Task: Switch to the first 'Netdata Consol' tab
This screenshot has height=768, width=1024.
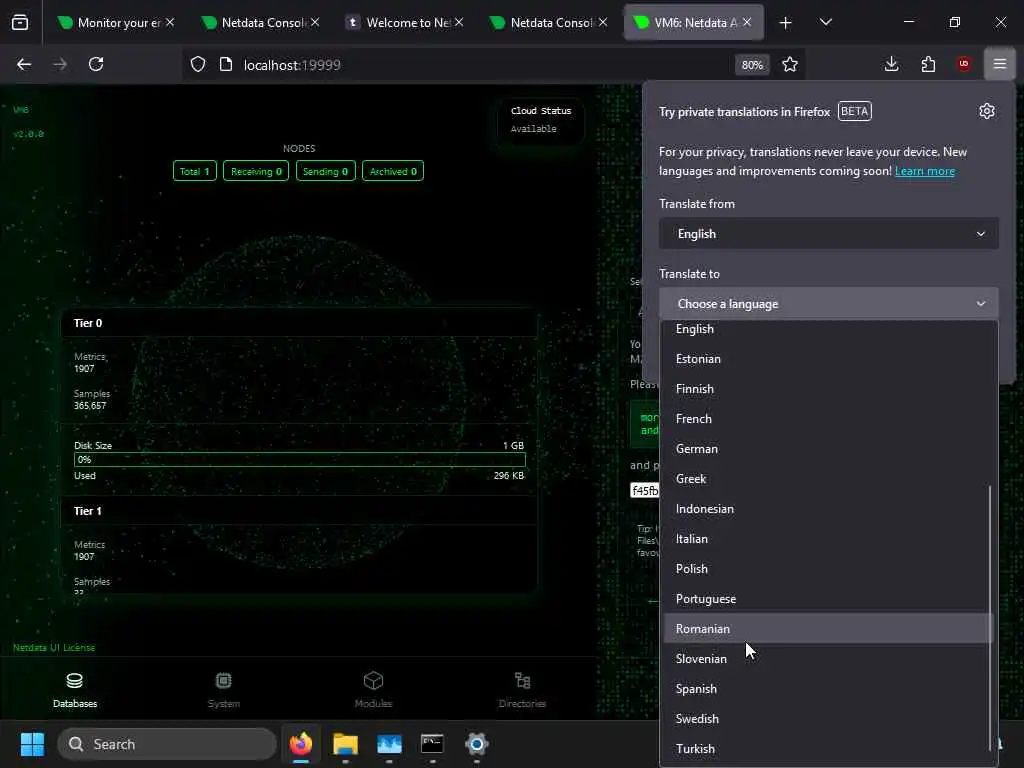Action: click(x=261, y=22)
